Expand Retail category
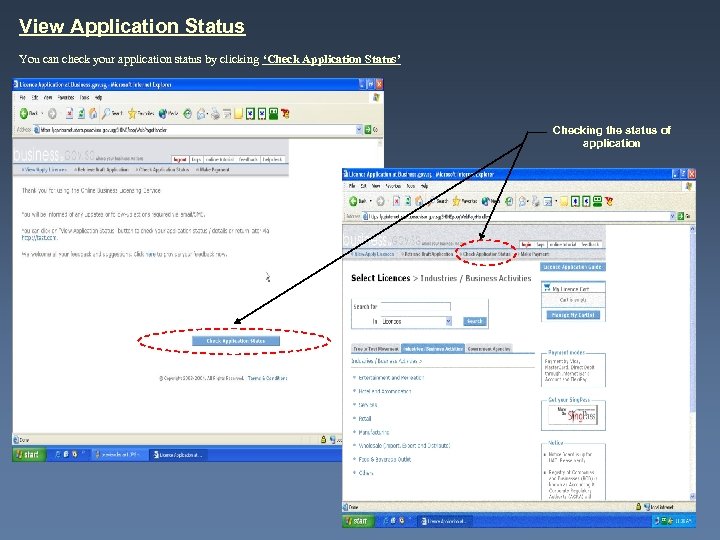Screen dimensions: 720x540 pos(365,419)
